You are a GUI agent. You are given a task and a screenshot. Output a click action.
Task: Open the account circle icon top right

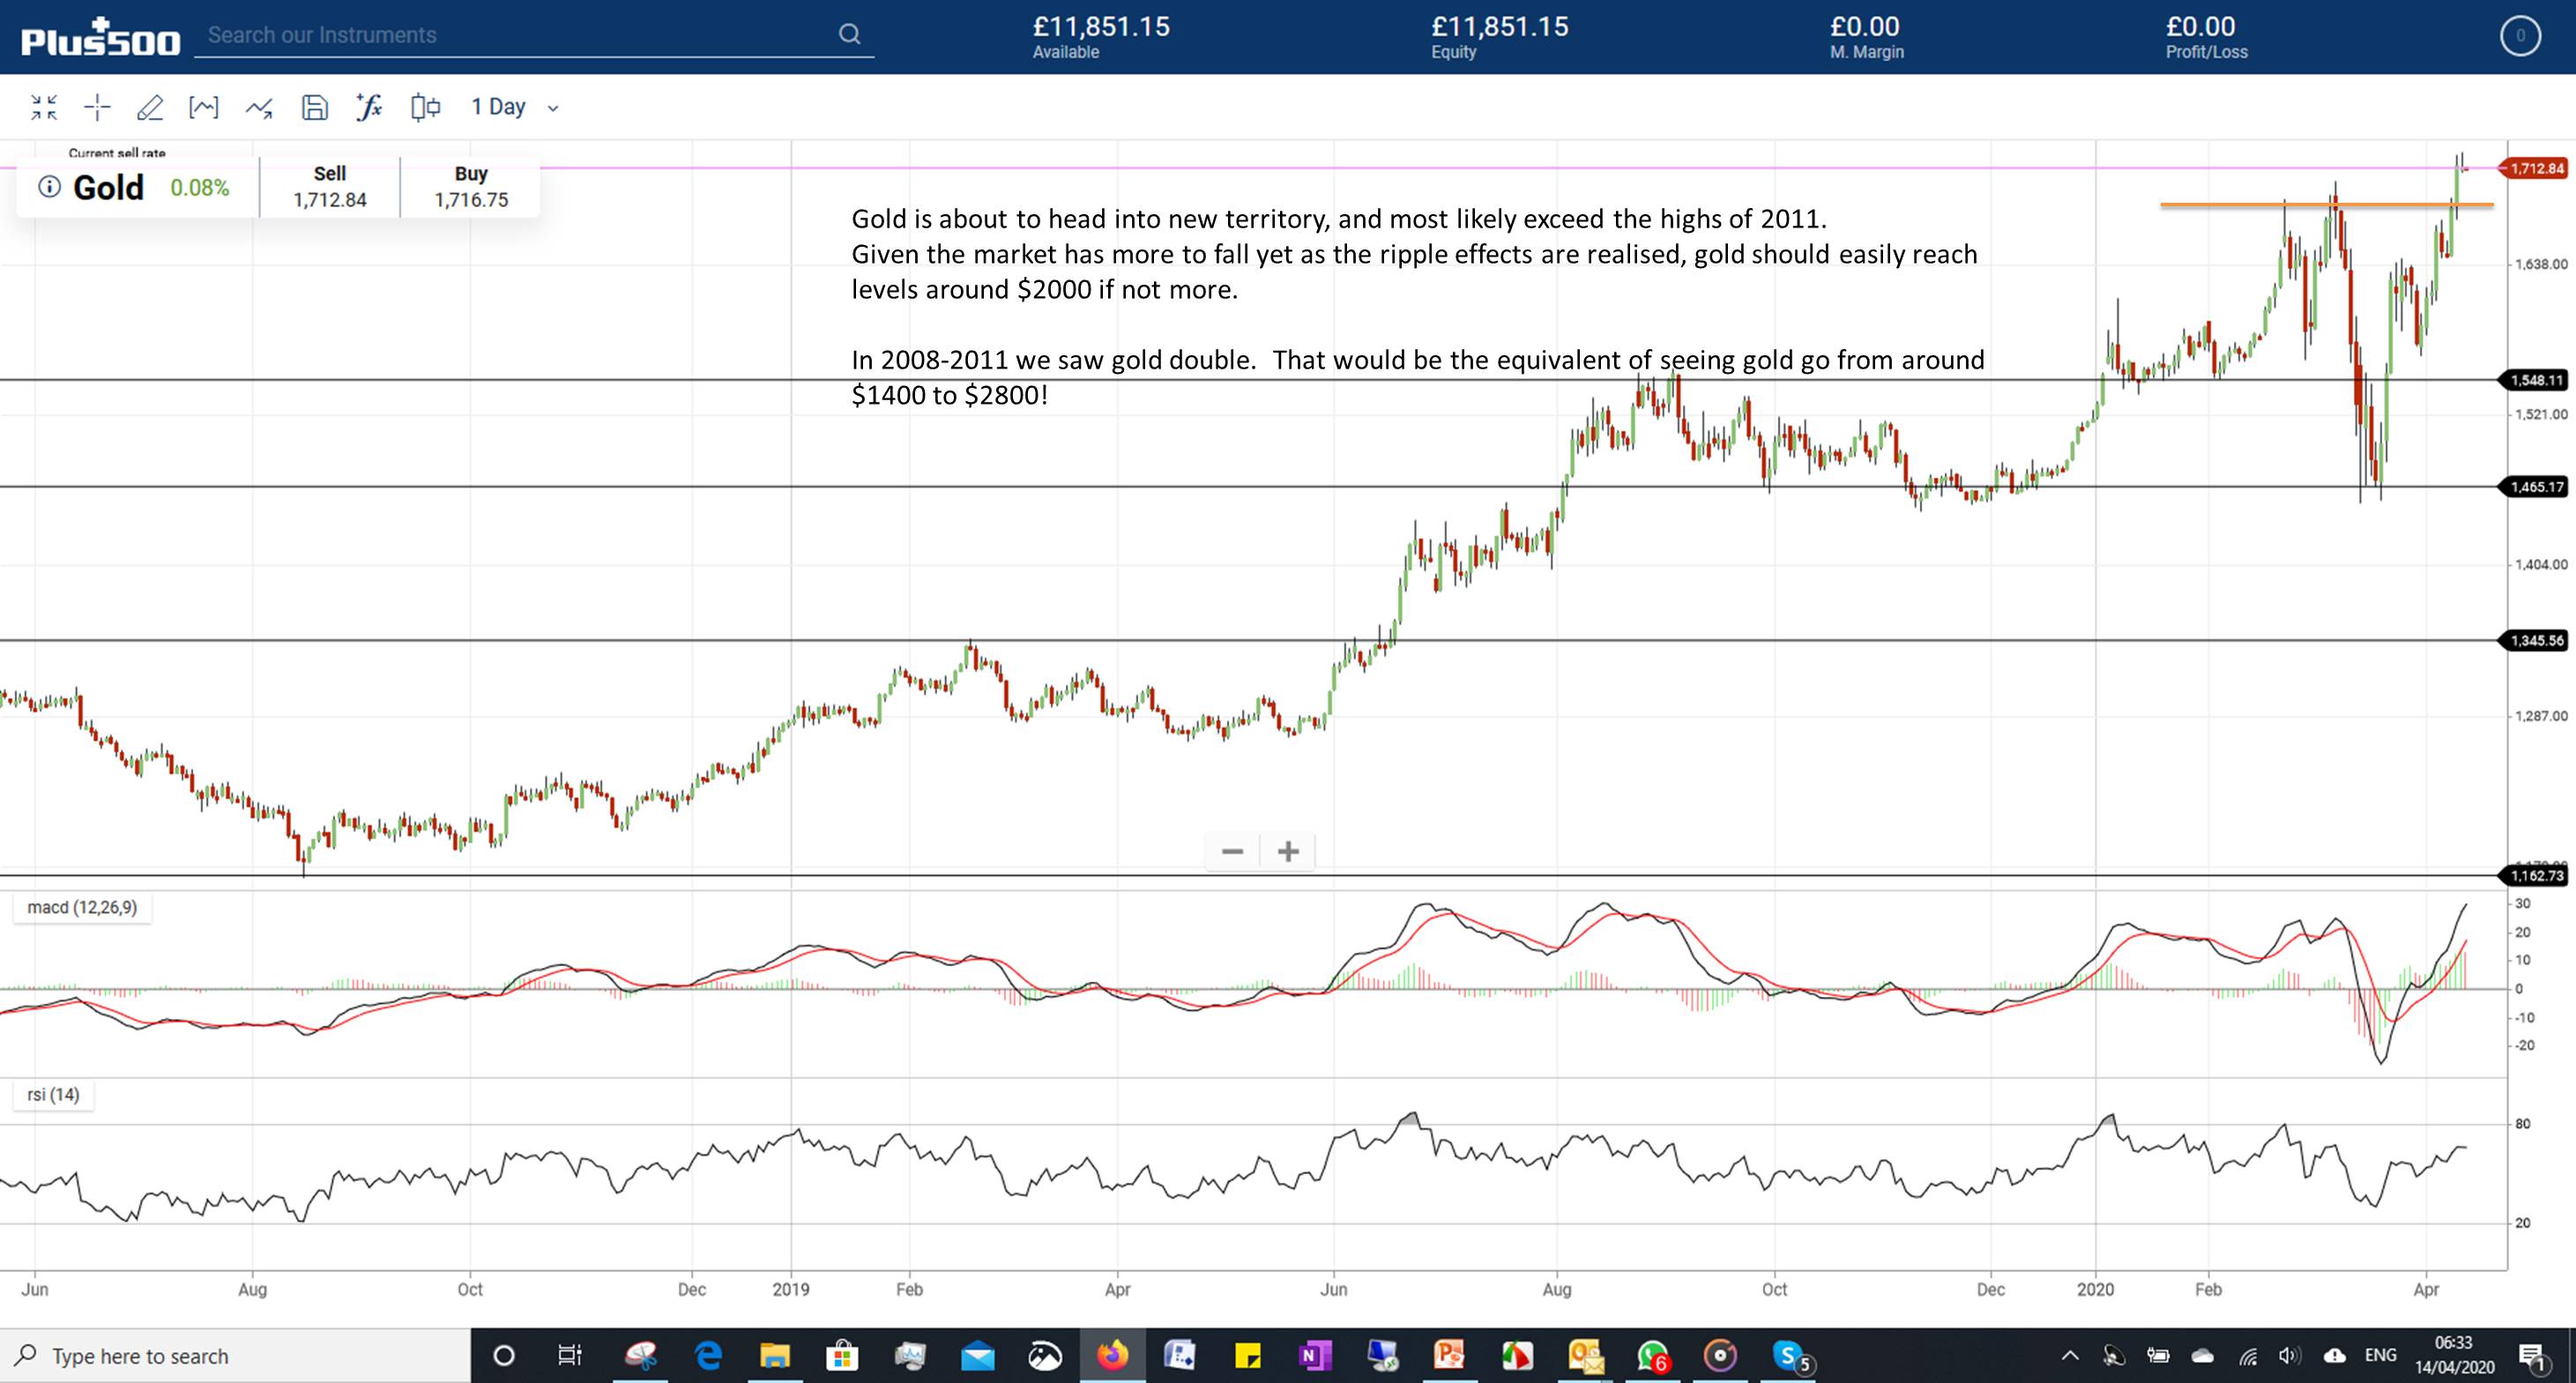[2520, 37]
